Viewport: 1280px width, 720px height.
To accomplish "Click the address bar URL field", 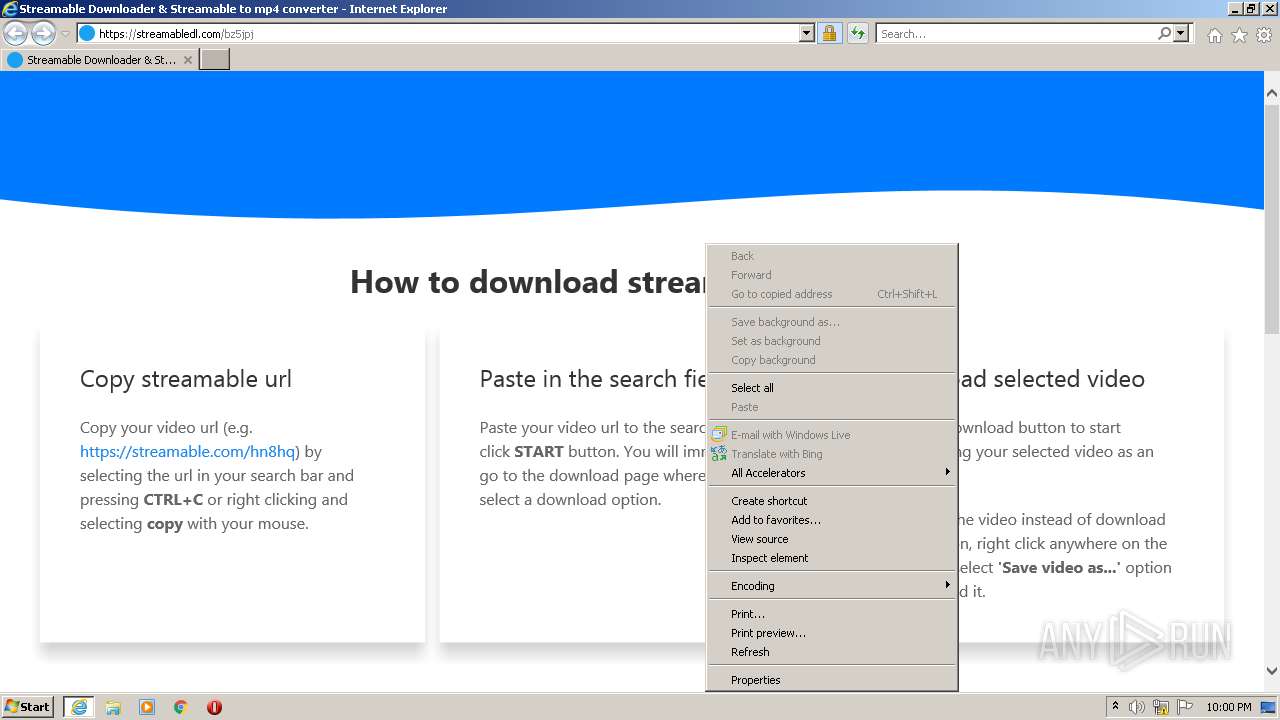I will tap(437, 33).
